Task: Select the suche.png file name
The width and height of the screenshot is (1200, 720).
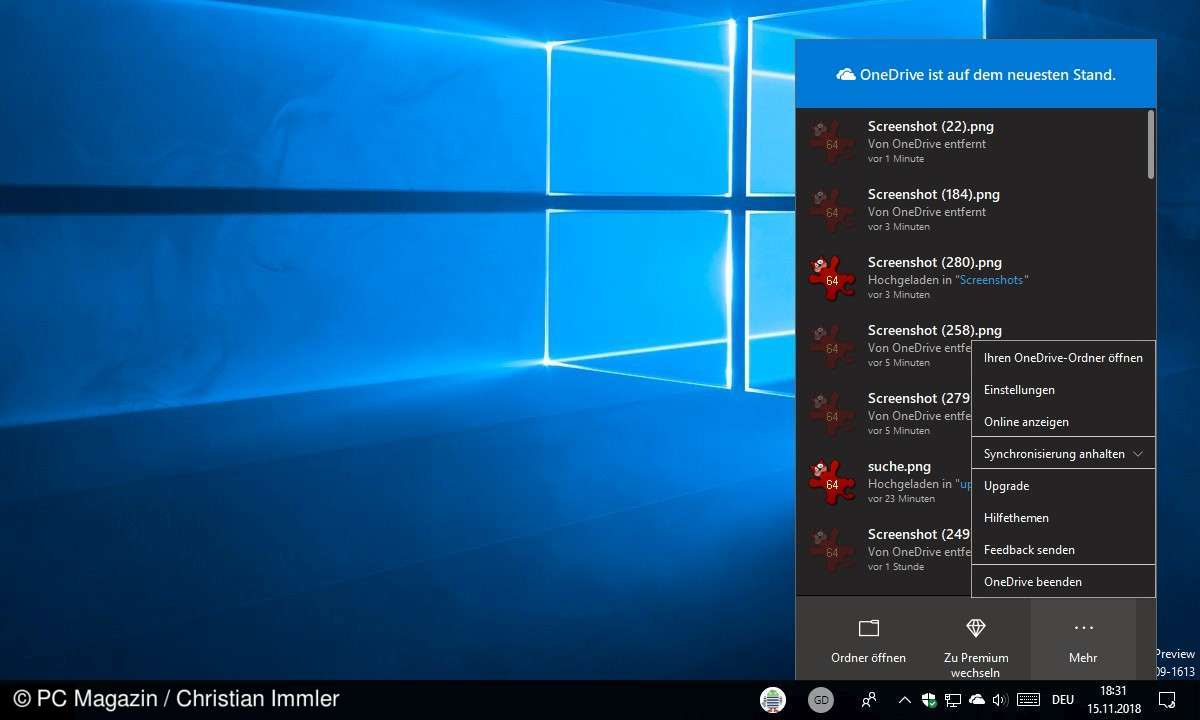Action: [899, 467]
